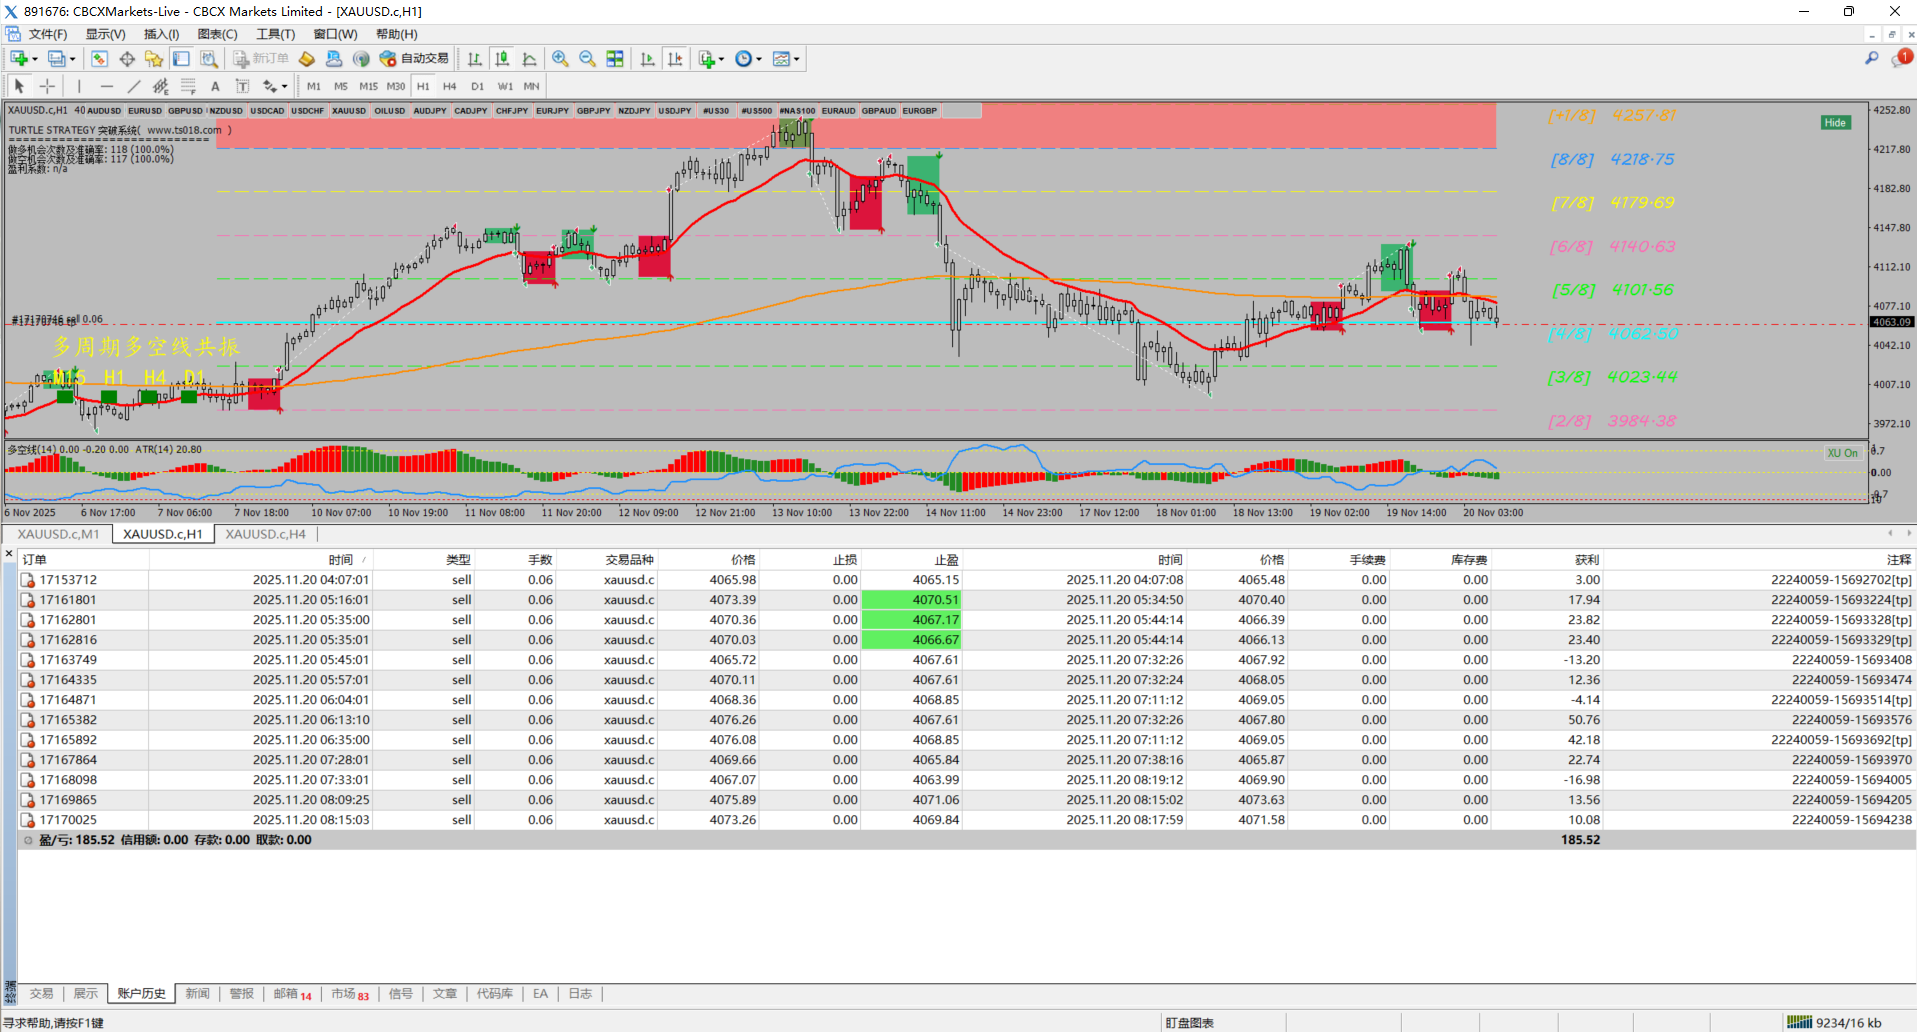The width and height of the screenshot is (1917, 1032).
Task: Toggle the 自动交易 auto trading button
Action: [414, 59]
